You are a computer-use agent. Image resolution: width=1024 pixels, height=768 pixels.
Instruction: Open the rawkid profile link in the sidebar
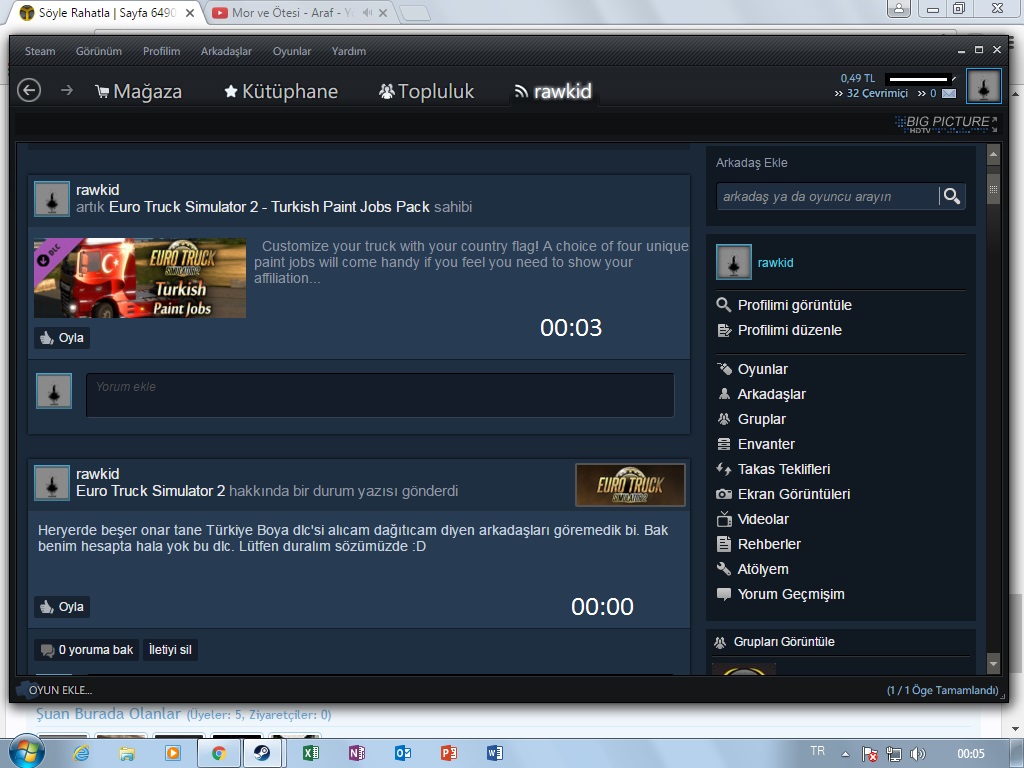click(775, 263)
